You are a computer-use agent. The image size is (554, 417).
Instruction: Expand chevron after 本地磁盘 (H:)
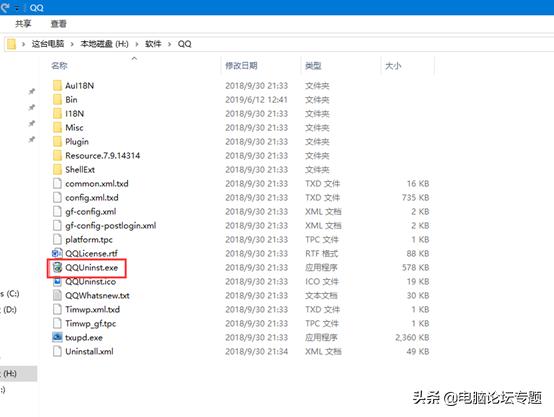(137, 44)
